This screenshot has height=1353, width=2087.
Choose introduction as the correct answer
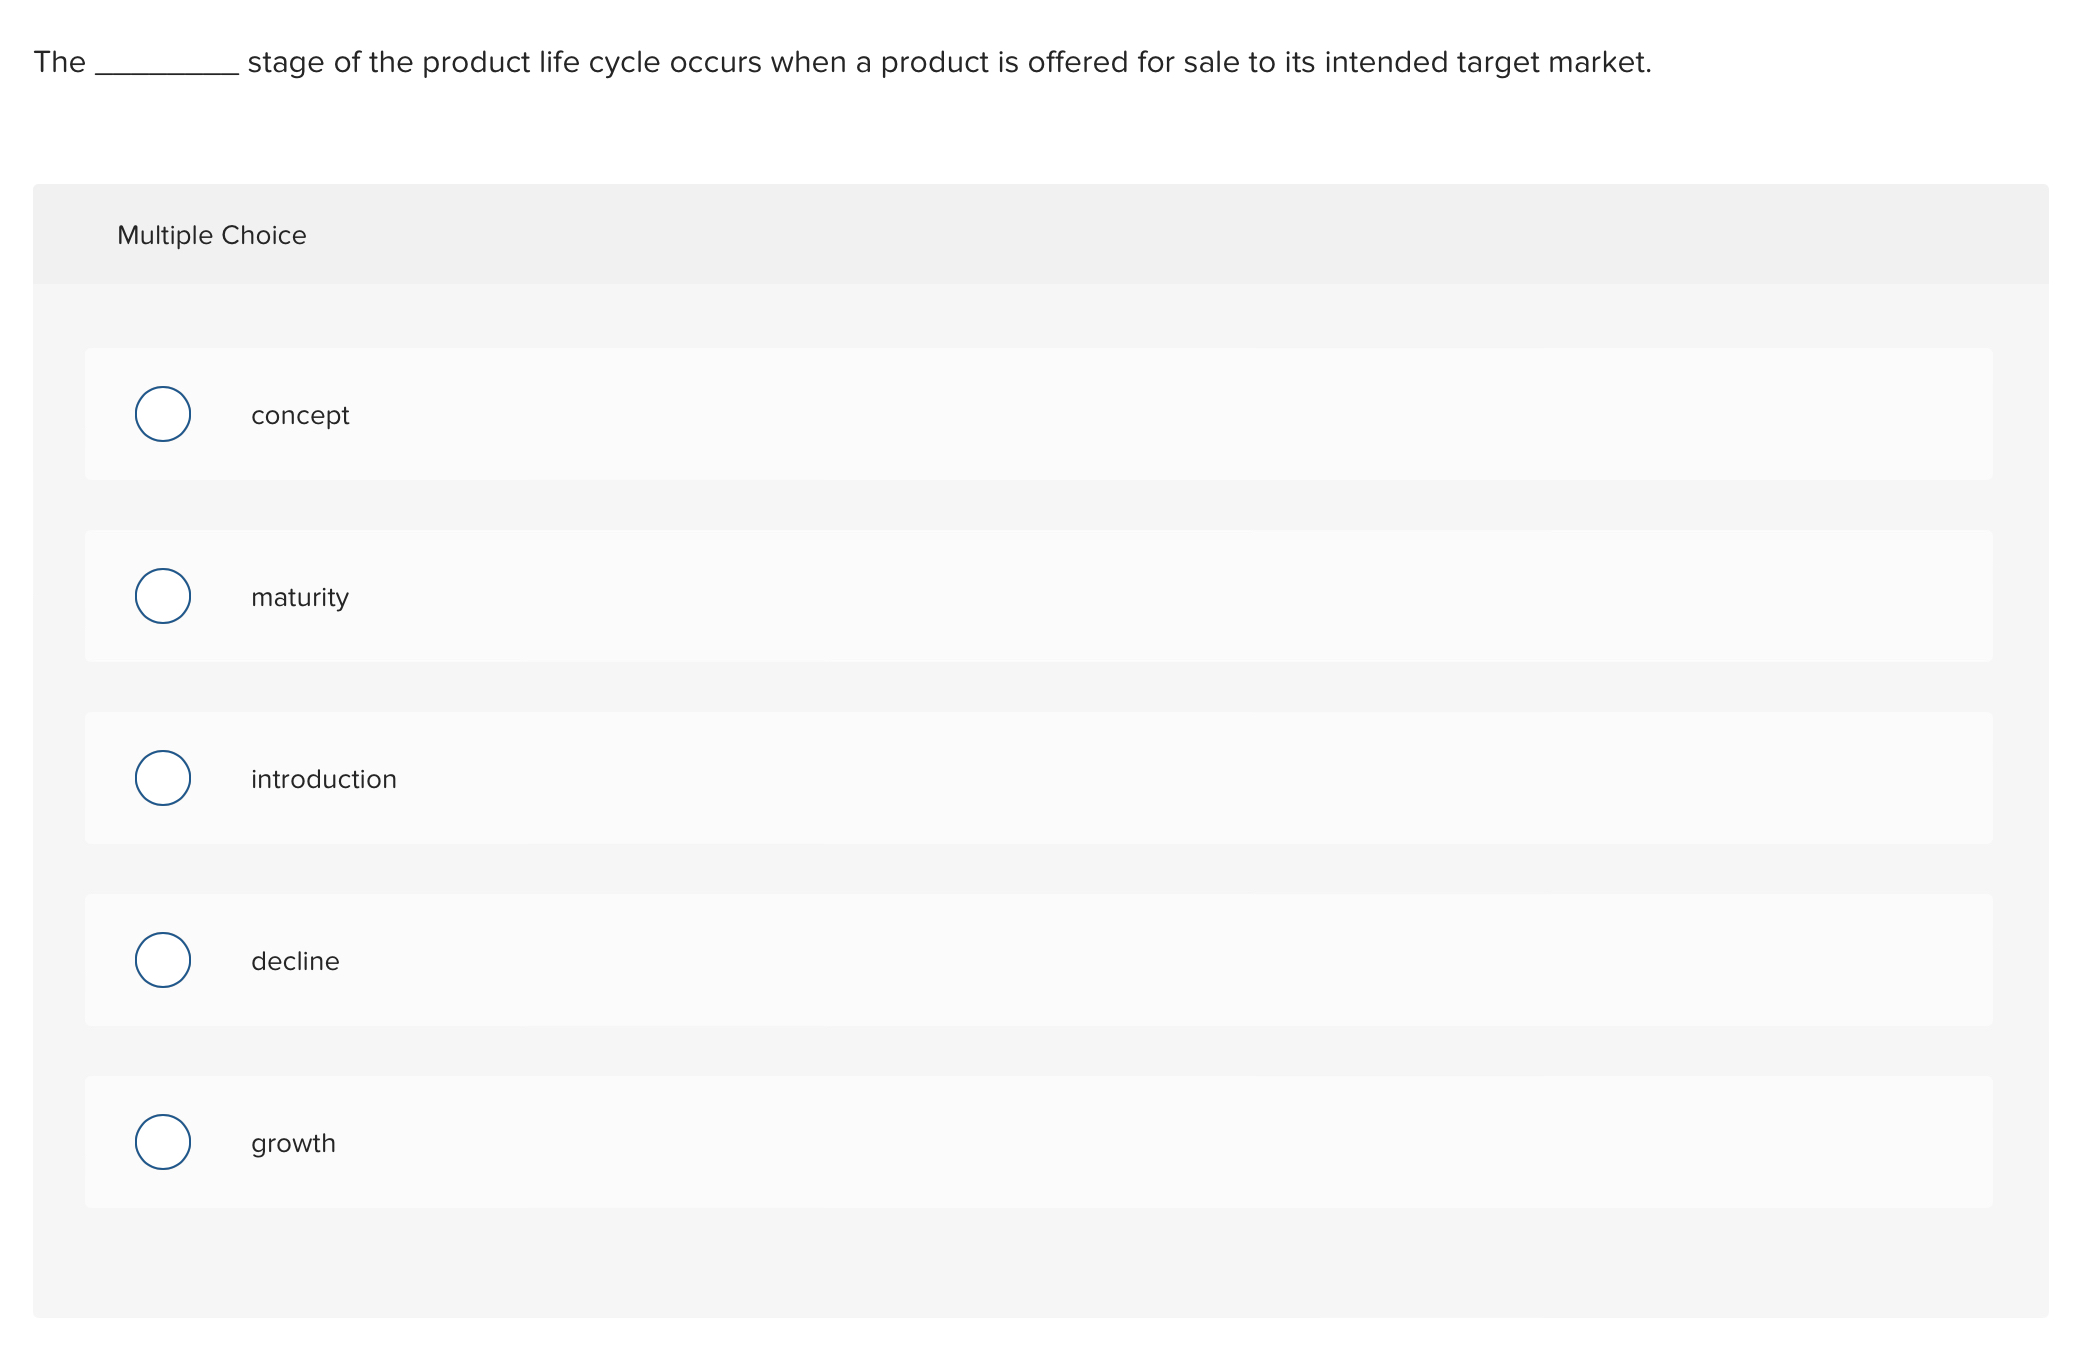pos(162,778)
